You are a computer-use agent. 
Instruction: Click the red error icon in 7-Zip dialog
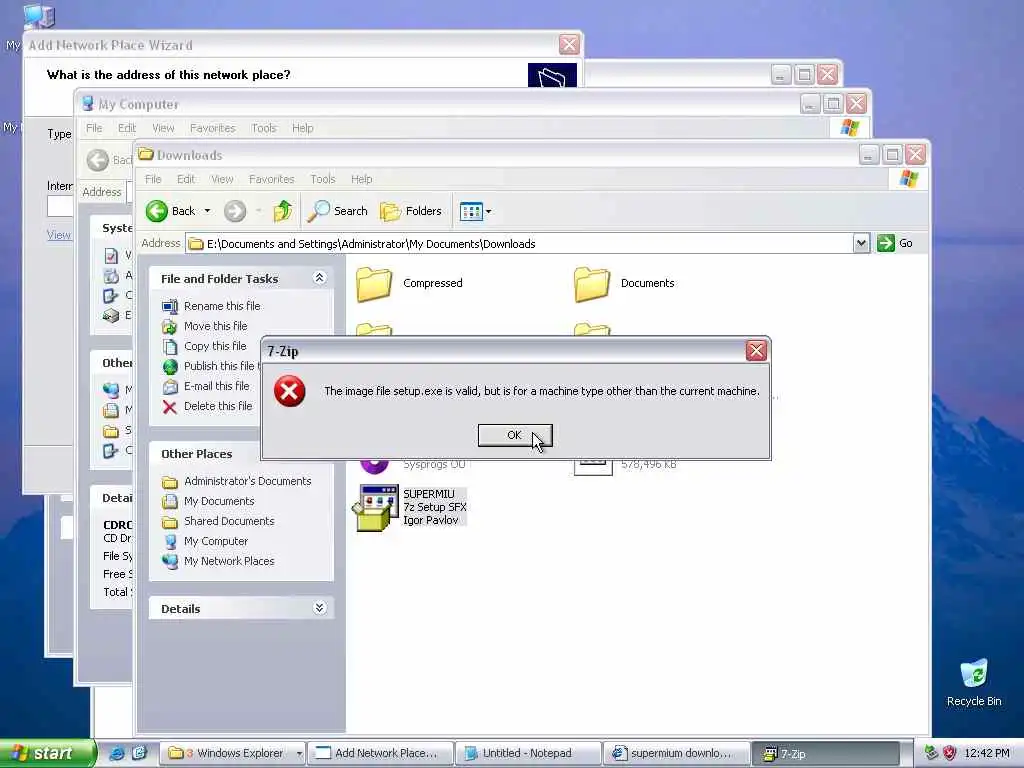289,391
